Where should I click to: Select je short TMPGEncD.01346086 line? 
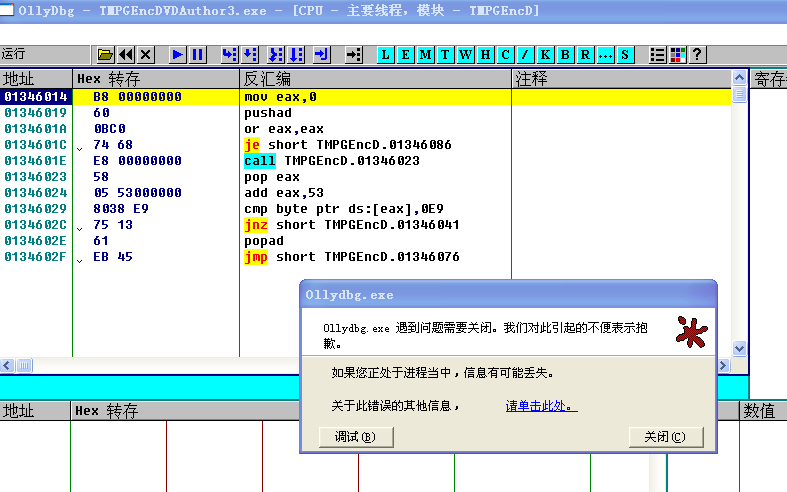click(348, 145)
